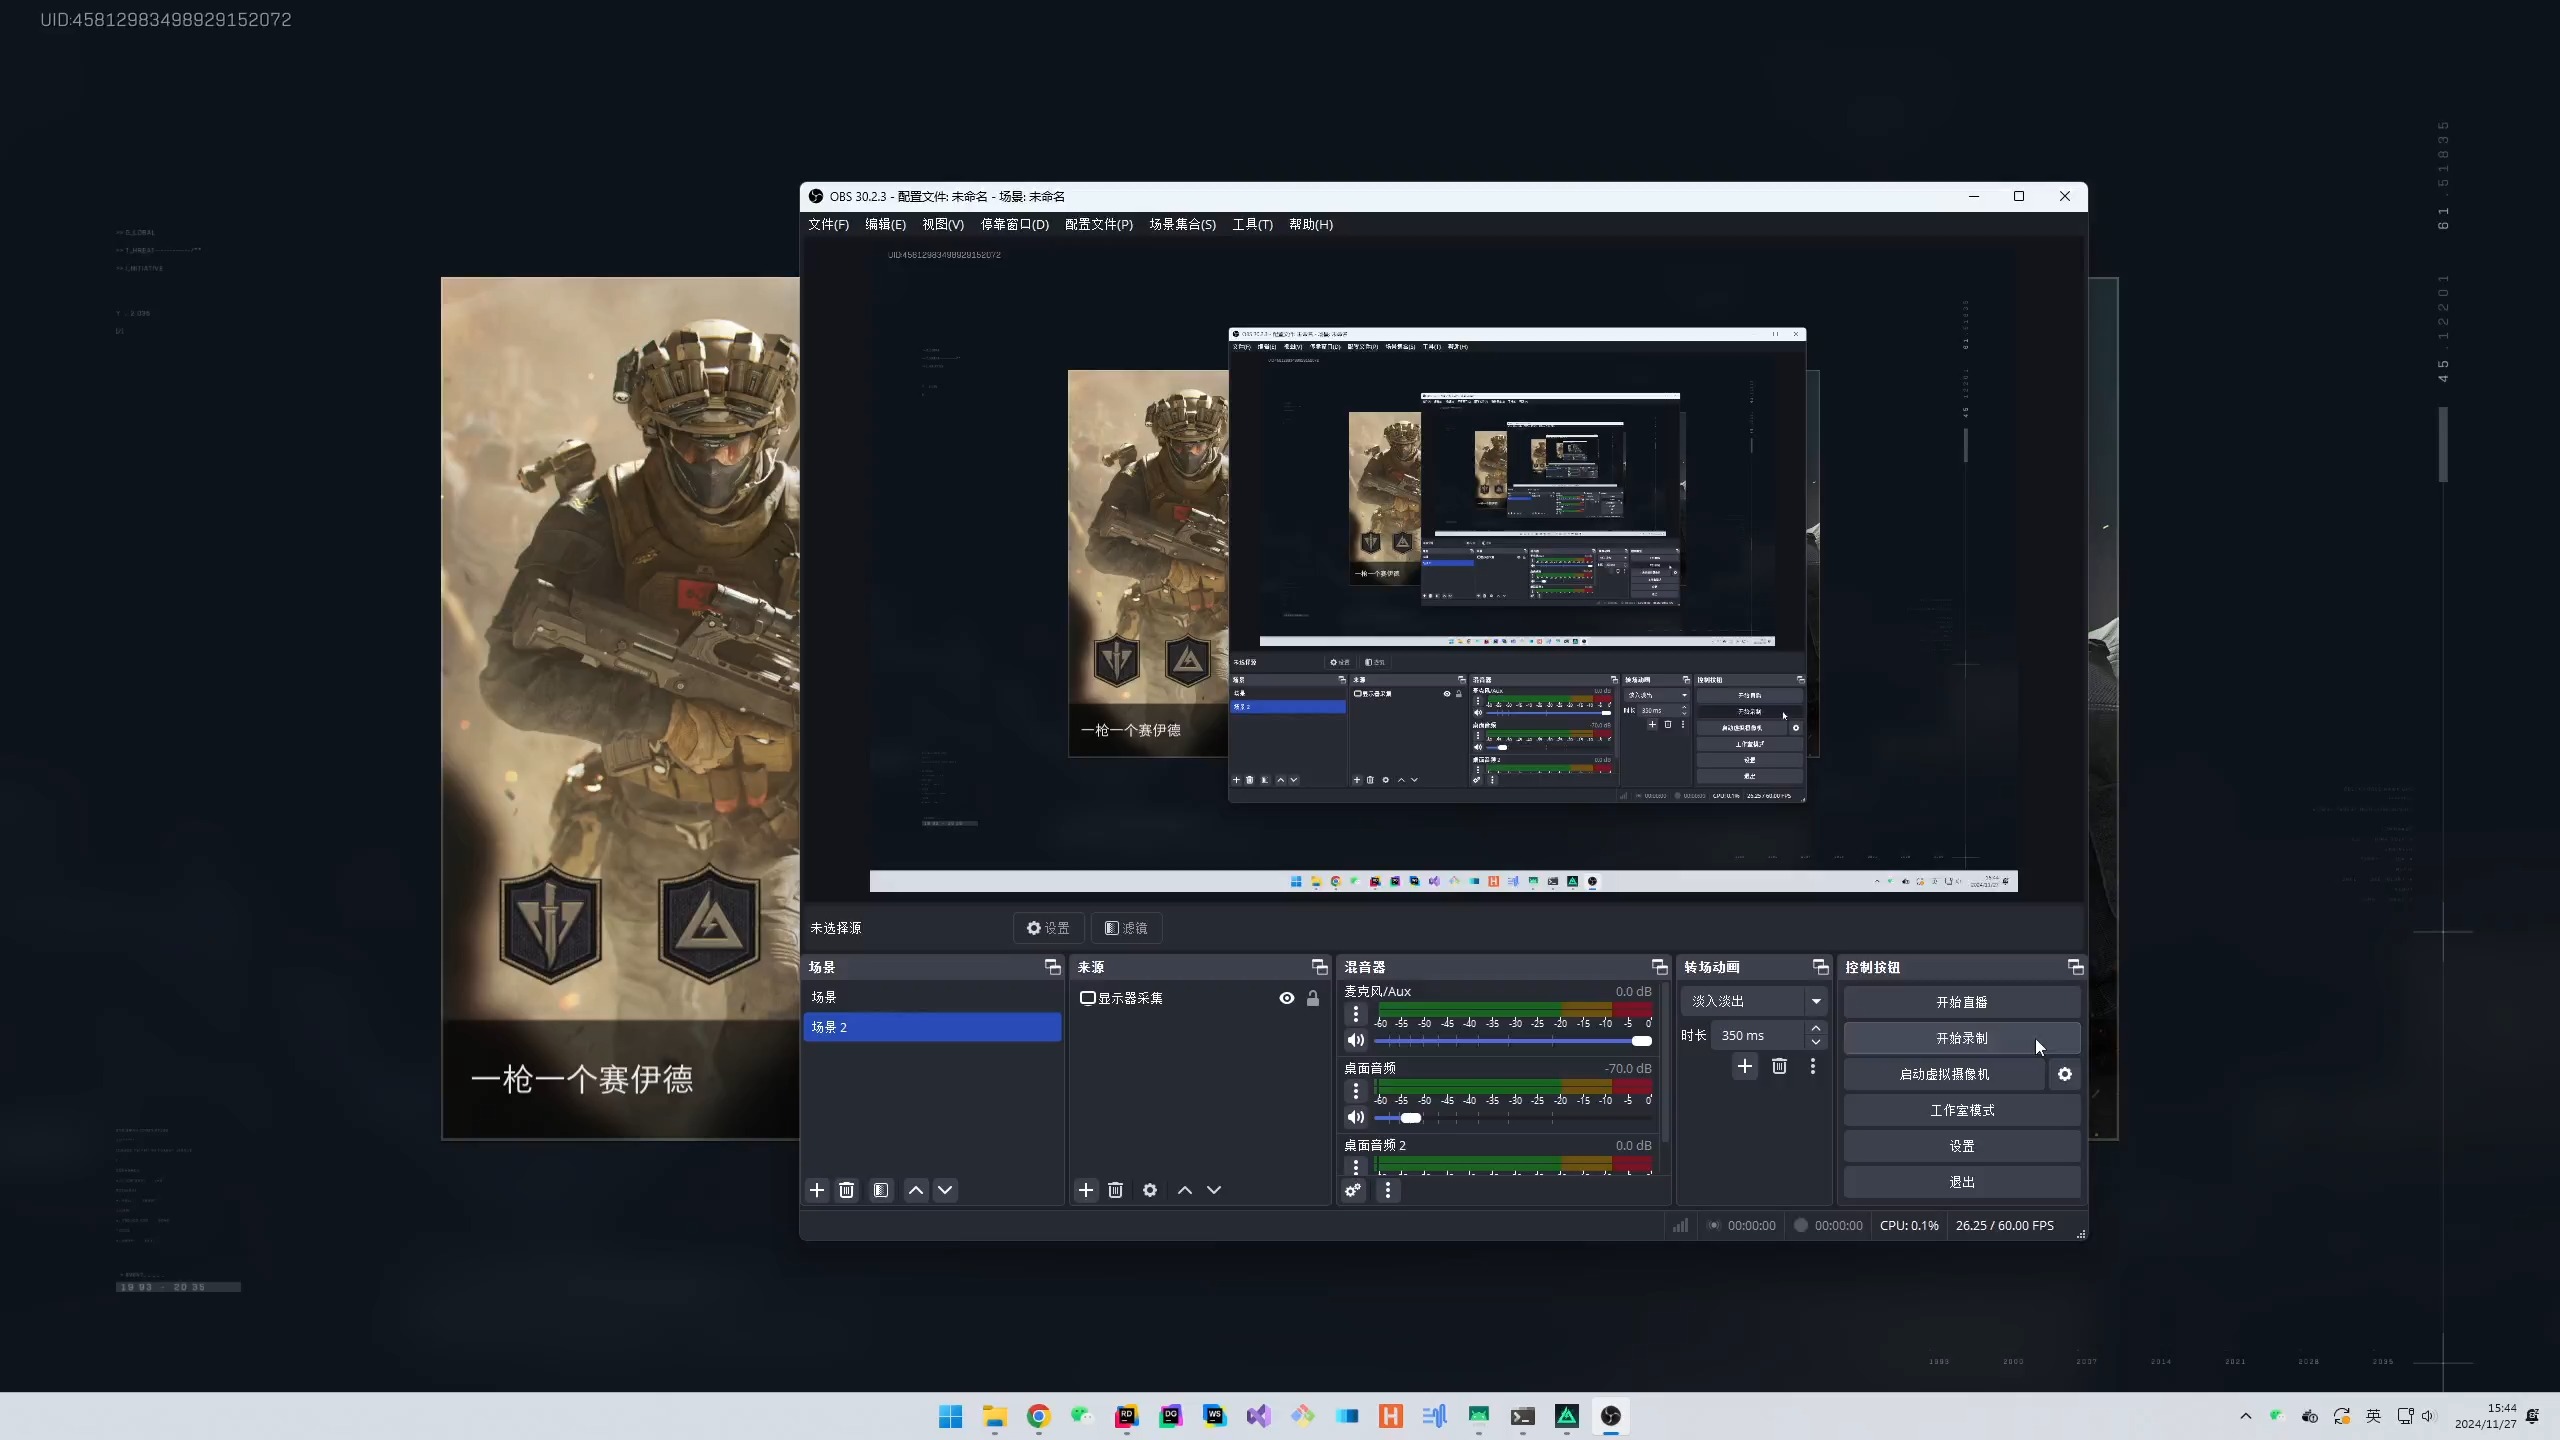
Task: Move the selected scene up with arrow icon
Action: pos(915,1190)
